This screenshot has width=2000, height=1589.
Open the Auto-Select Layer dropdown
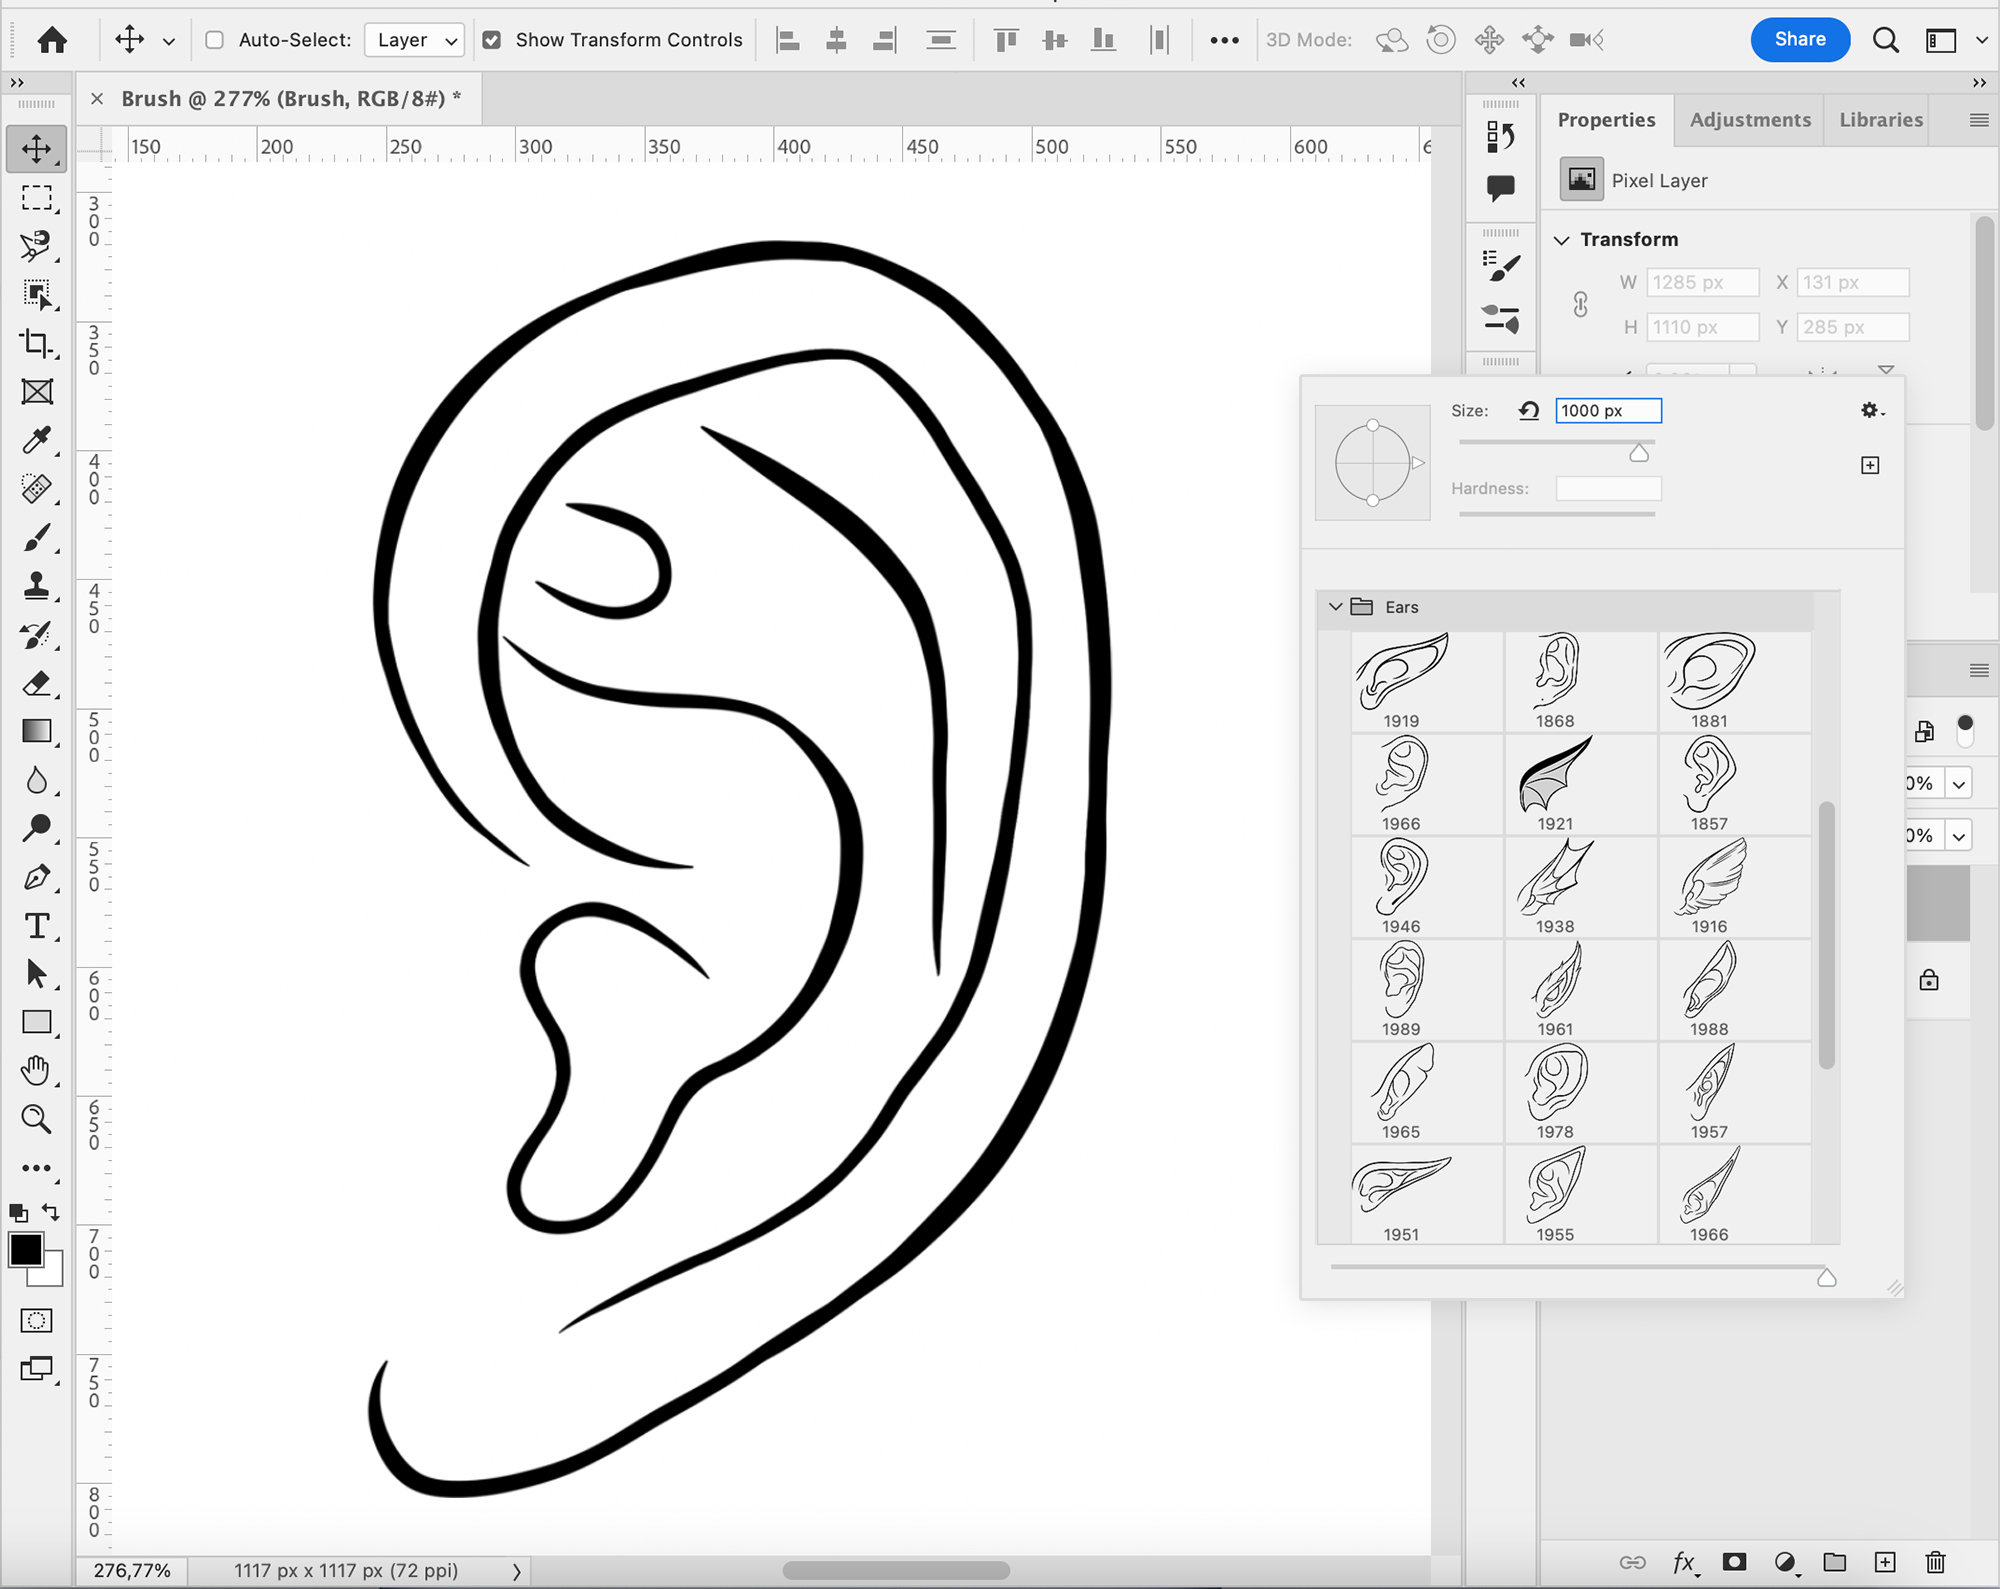414,40
